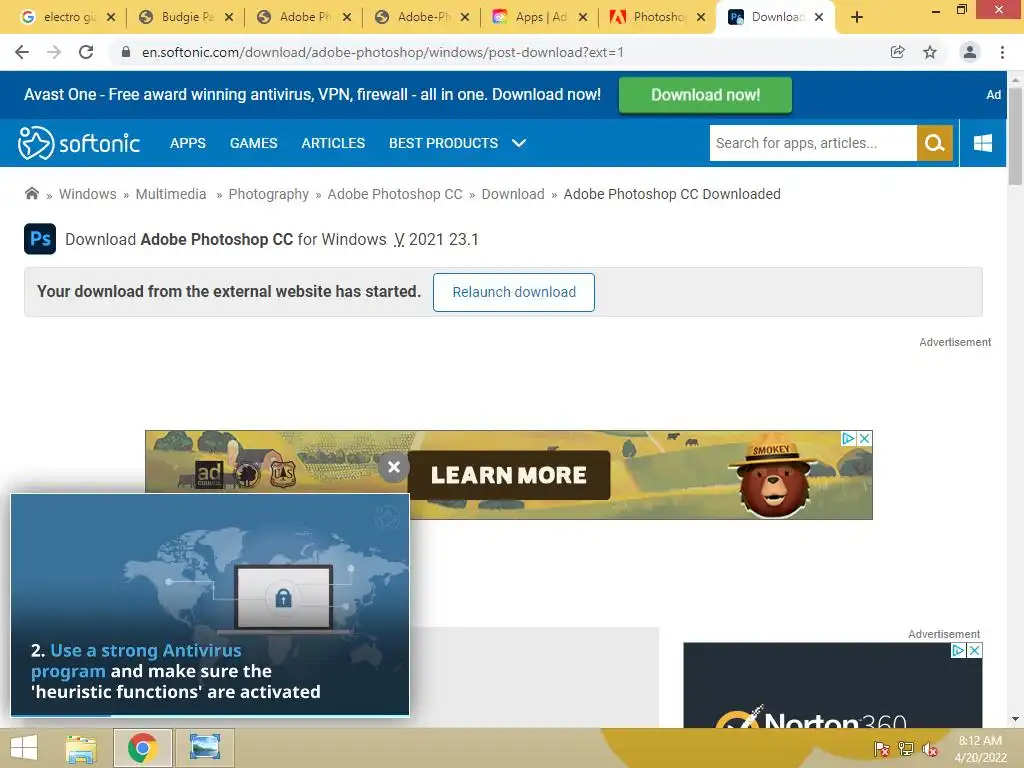Image resolution: width=1024 pixels, height=768 pixels.
Task: Switch to the Photoshop Adobe tab
Action: pyautogui.click(x=658, y=17)
